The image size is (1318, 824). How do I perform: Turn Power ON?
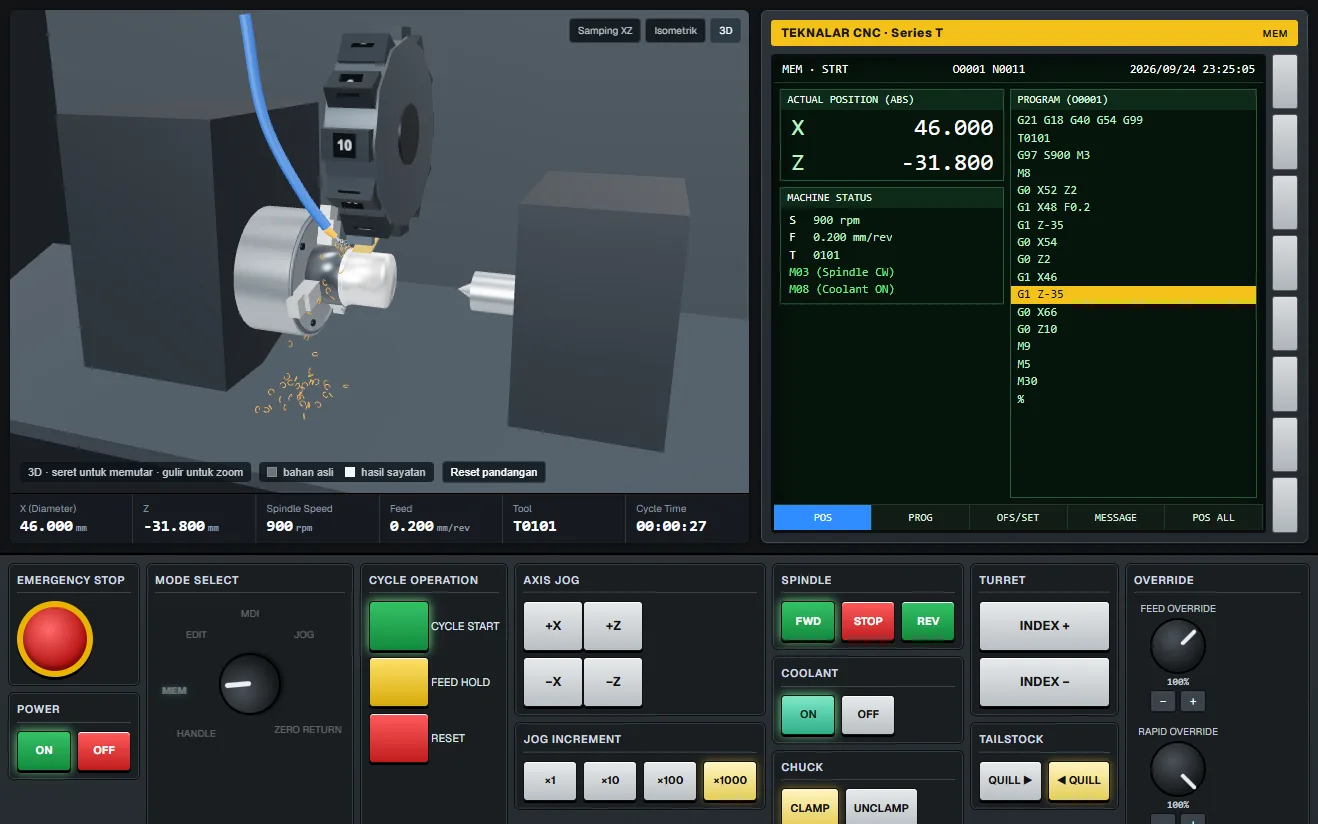click(x=44, y=750)
